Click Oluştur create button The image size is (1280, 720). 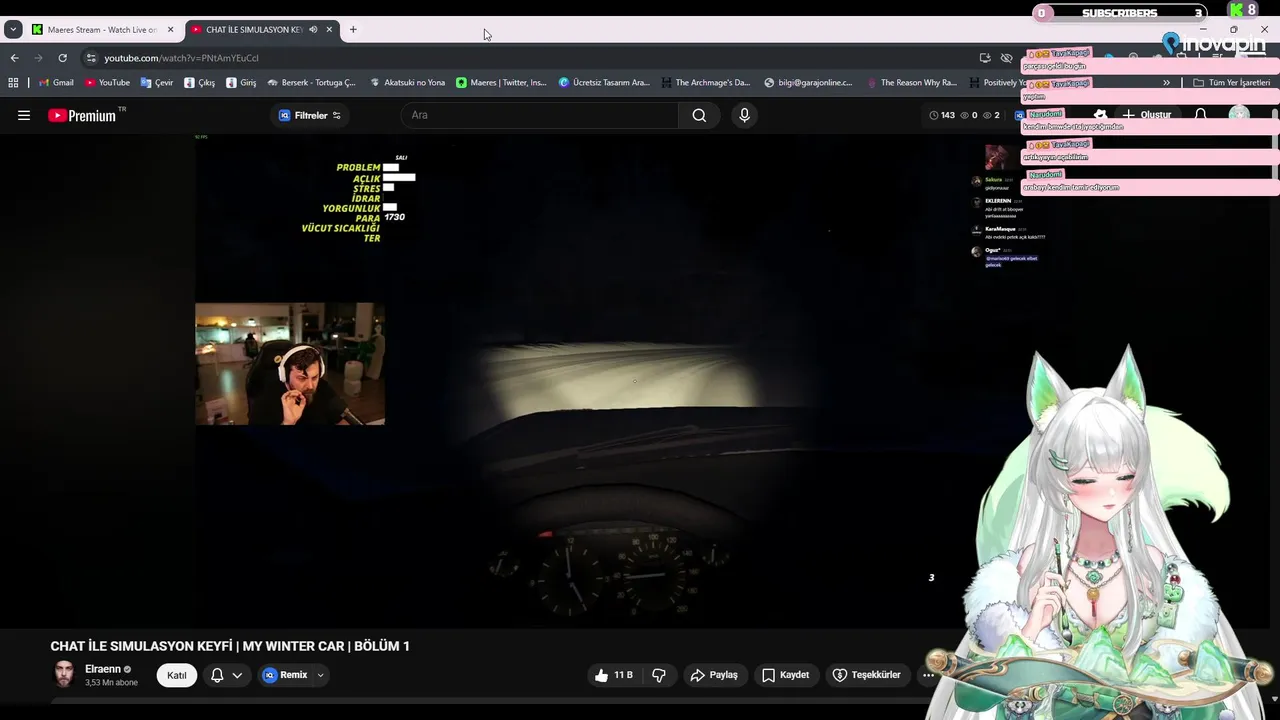[x=1146, y=115]
